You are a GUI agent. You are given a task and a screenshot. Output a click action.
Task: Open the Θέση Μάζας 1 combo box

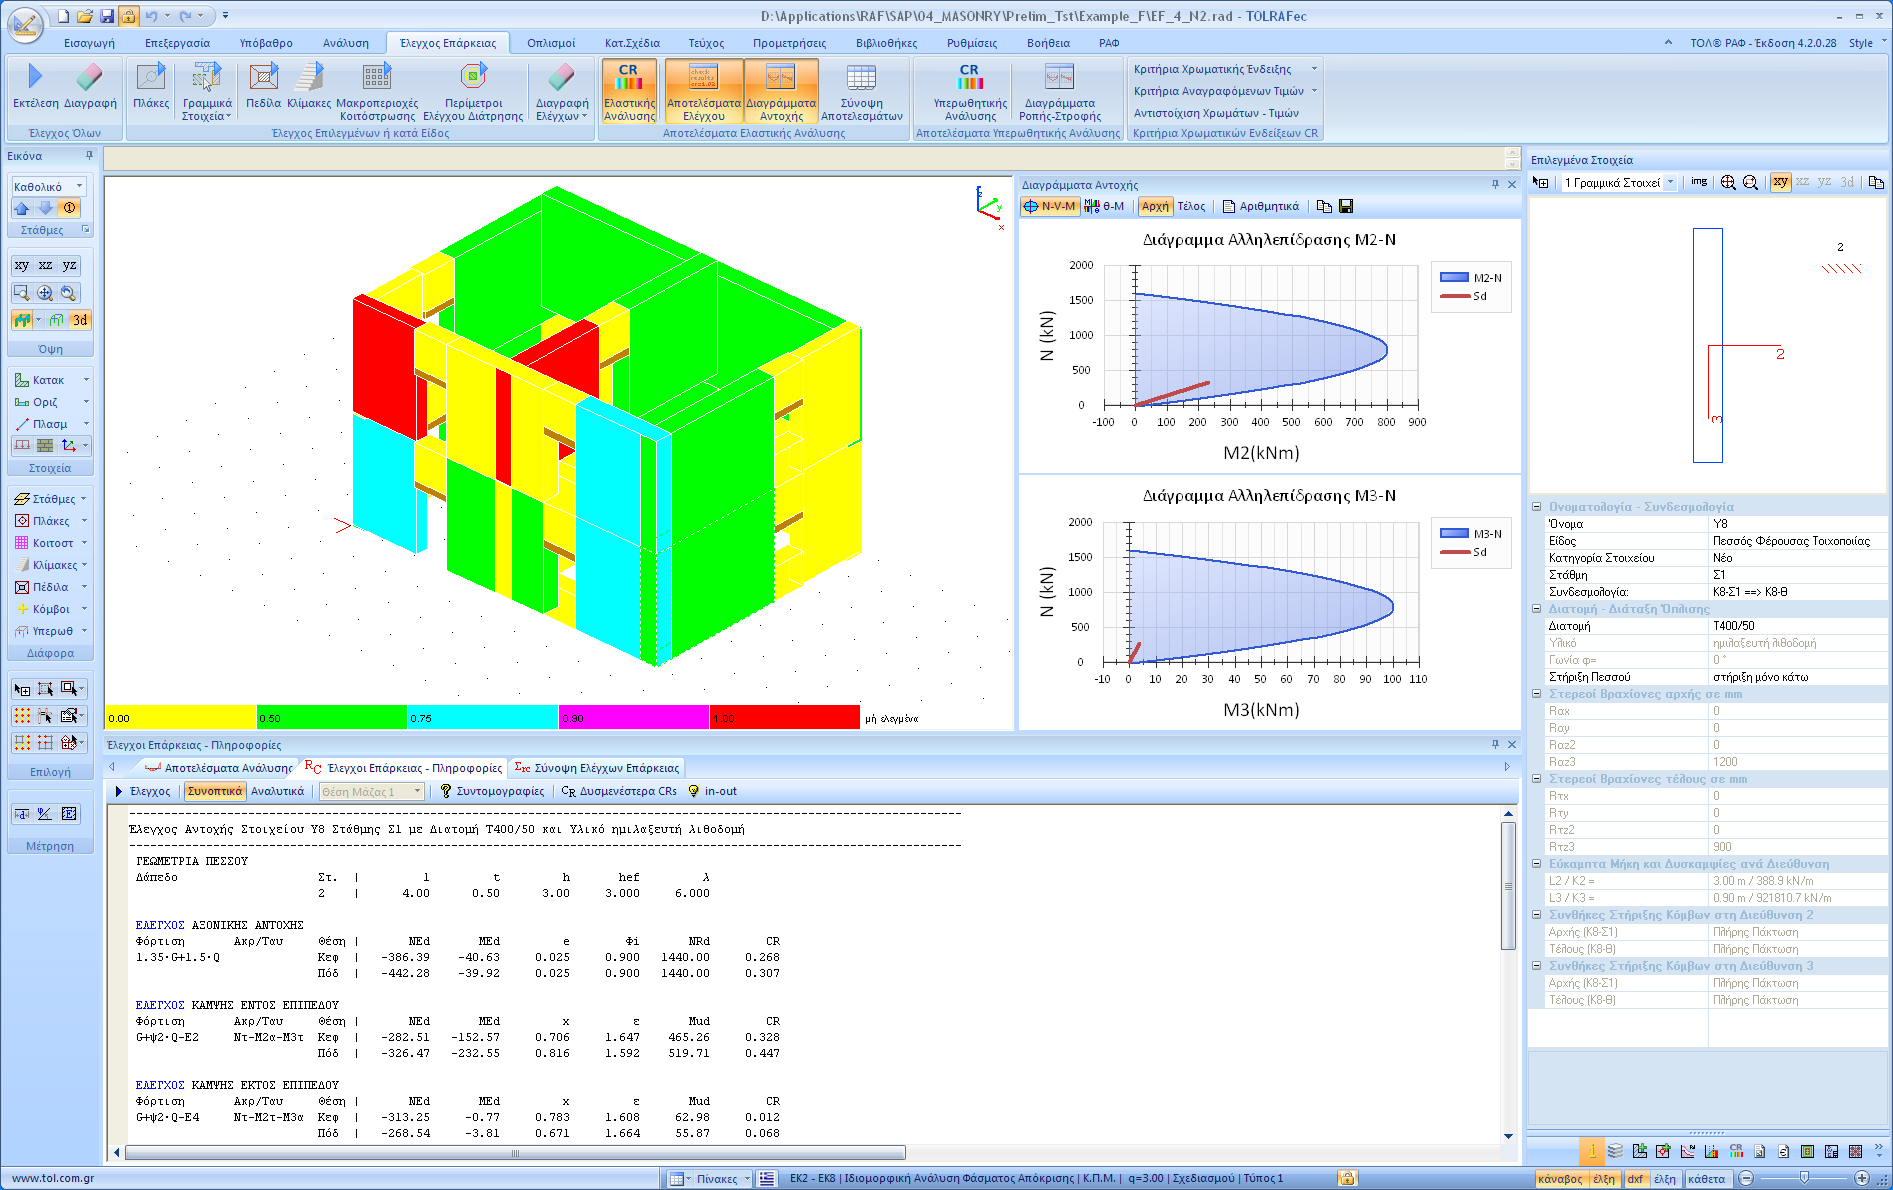coord(372,791)
